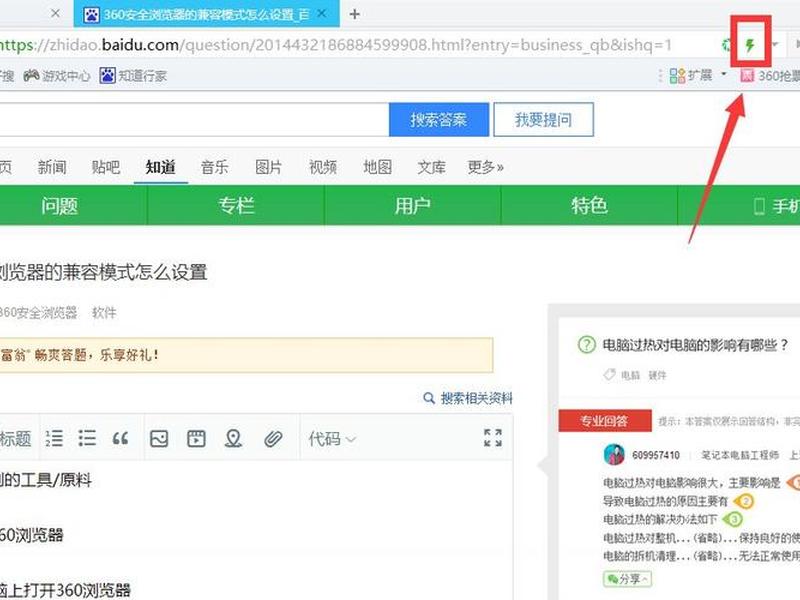Click green marker 3 in answer outline
Screen dimensions: 800x600
[733, 519]
